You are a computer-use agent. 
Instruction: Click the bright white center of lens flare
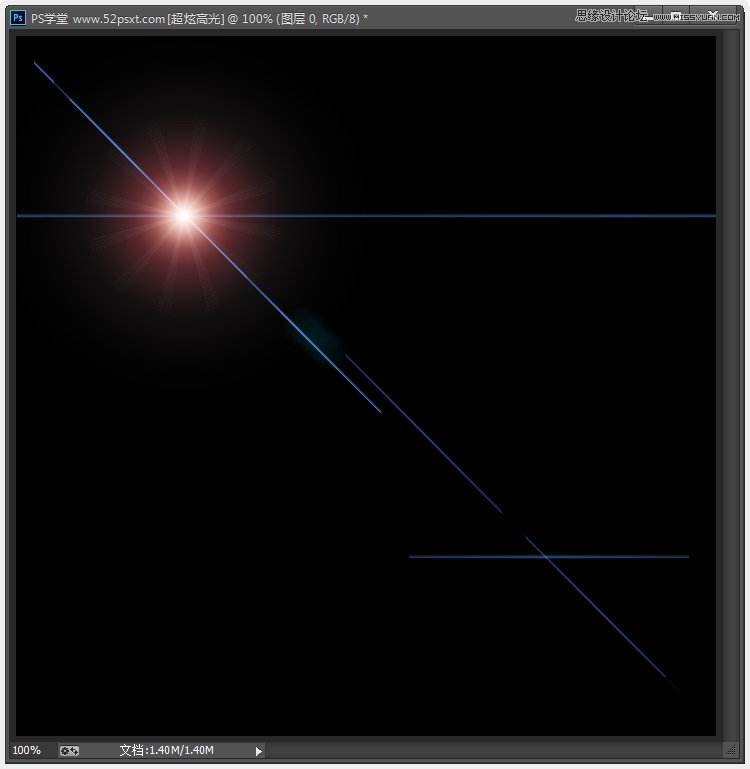click(183, 214)
